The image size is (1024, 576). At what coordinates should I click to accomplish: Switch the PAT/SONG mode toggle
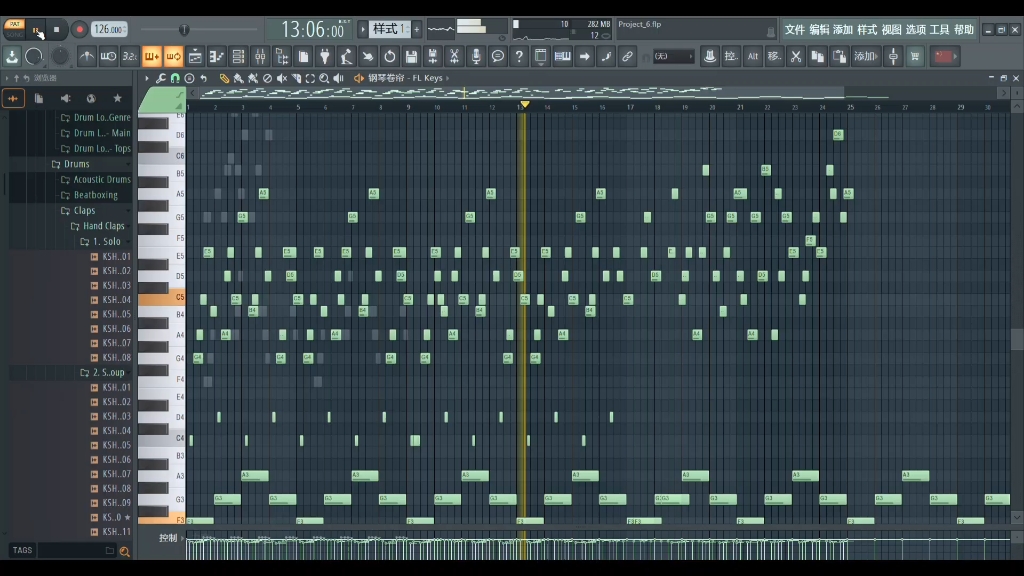[x=14, y=29]
